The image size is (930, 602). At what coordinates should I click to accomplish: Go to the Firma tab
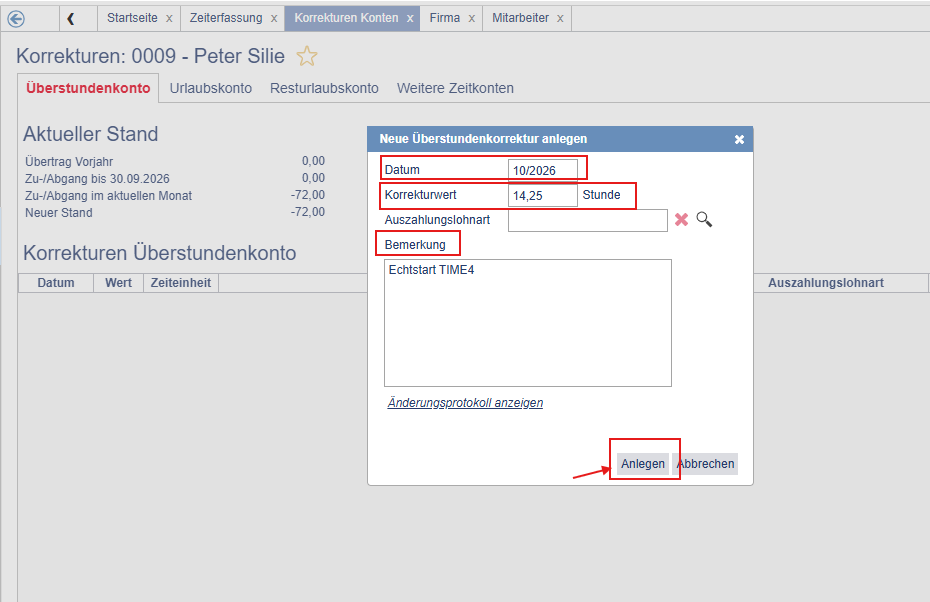445,18
